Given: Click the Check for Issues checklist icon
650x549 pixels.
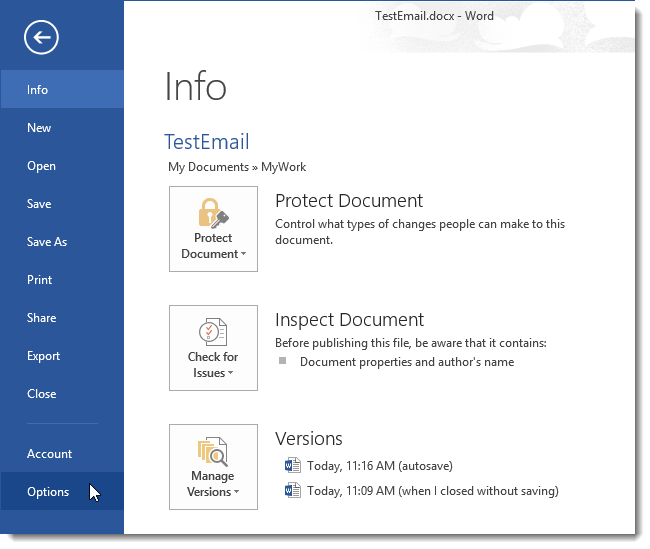Looking at the screenshot, I should click(213, 332).
